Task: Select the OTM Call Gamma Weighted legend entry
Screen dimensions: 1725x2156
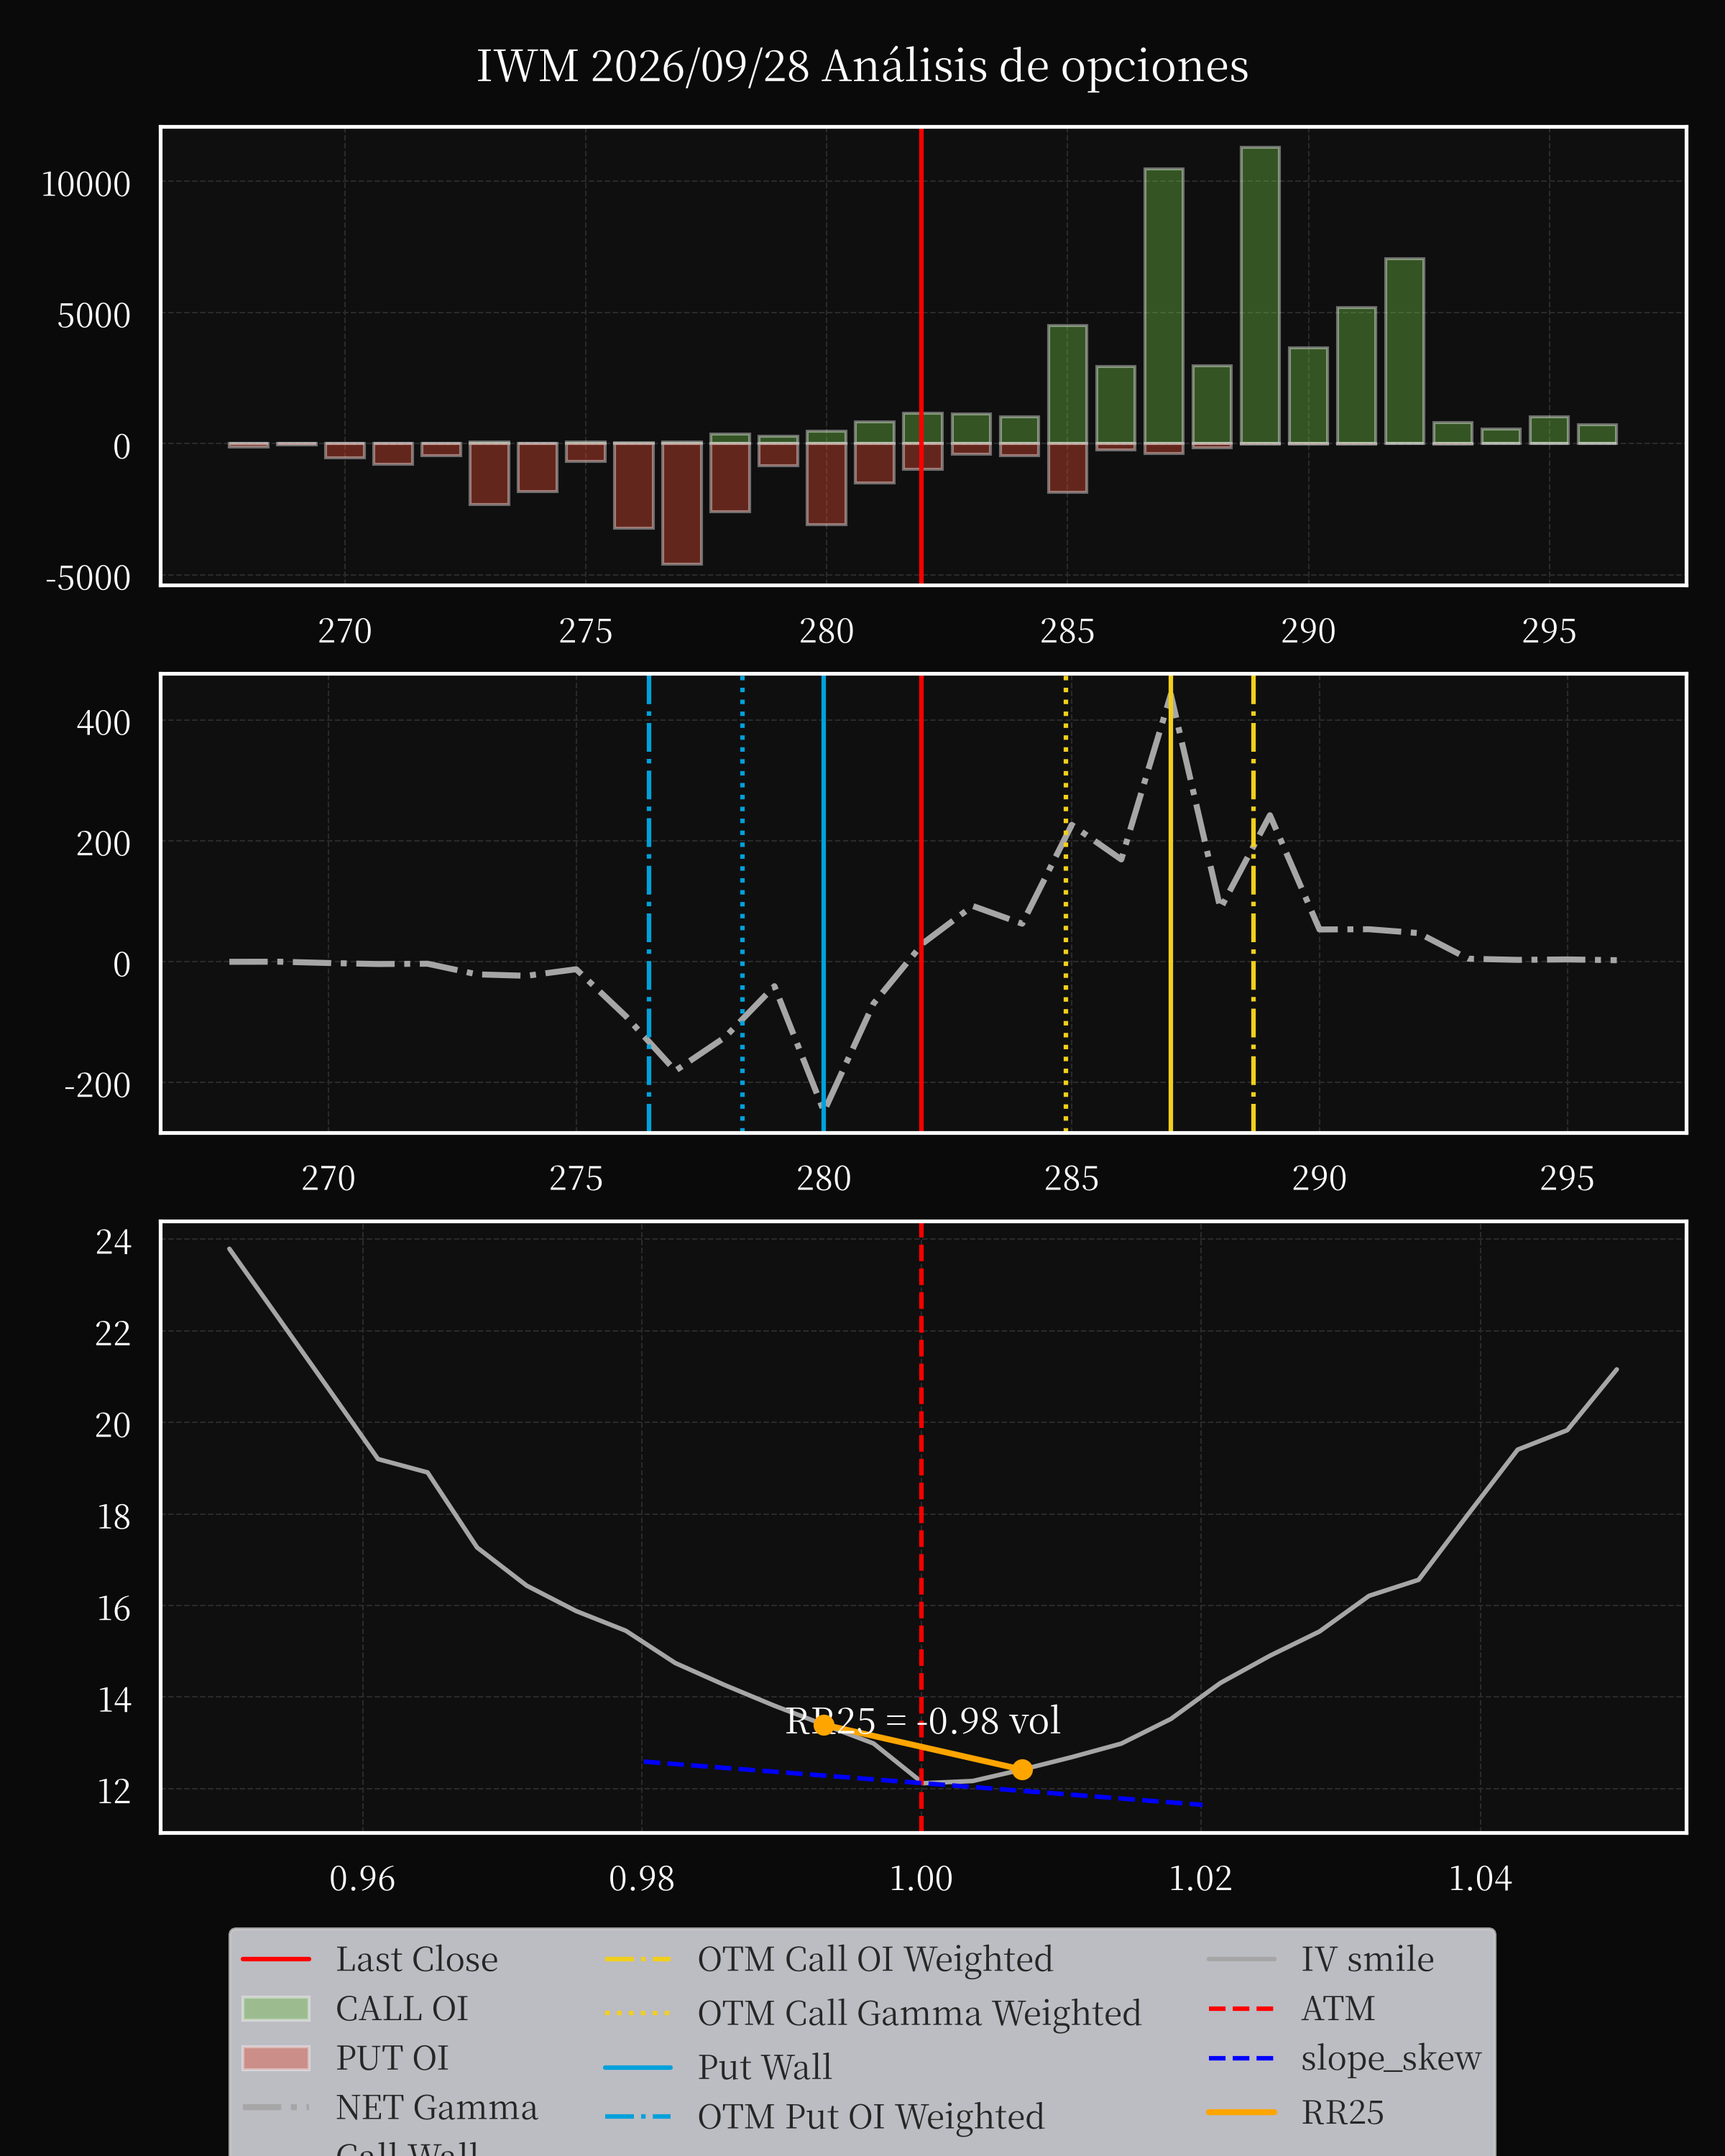Action: pyautogui.click(x=873, y=2012)
